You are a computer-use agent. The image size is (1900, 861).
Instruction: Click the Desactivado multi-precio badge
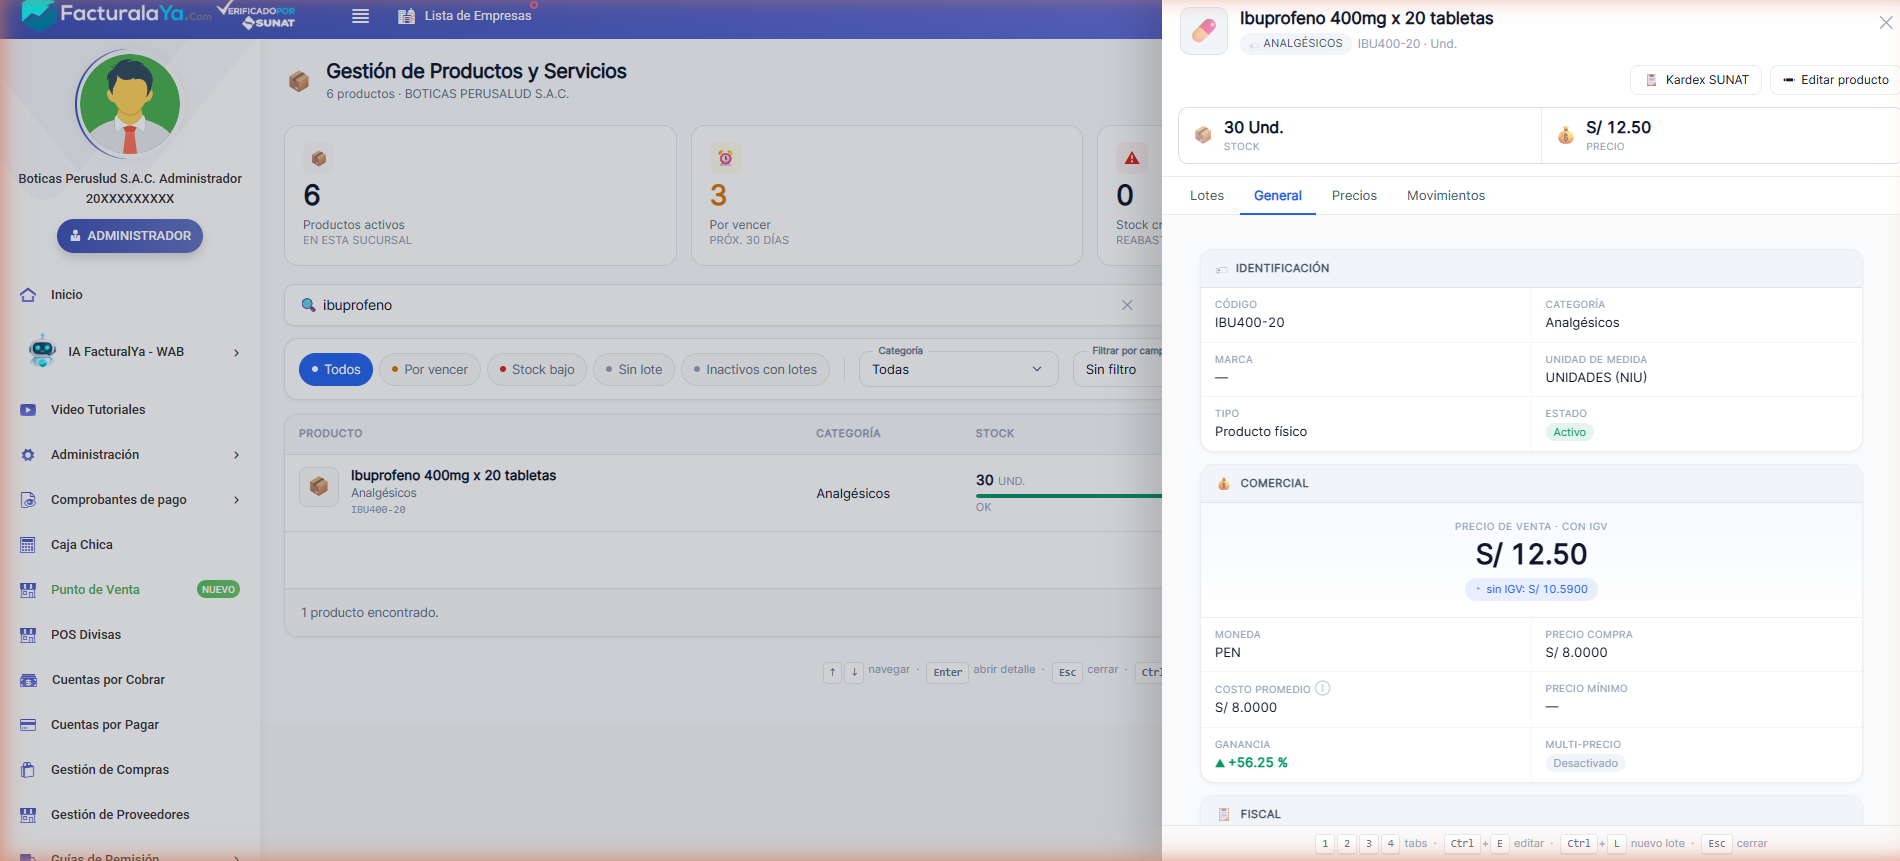tap(1585, 763)
